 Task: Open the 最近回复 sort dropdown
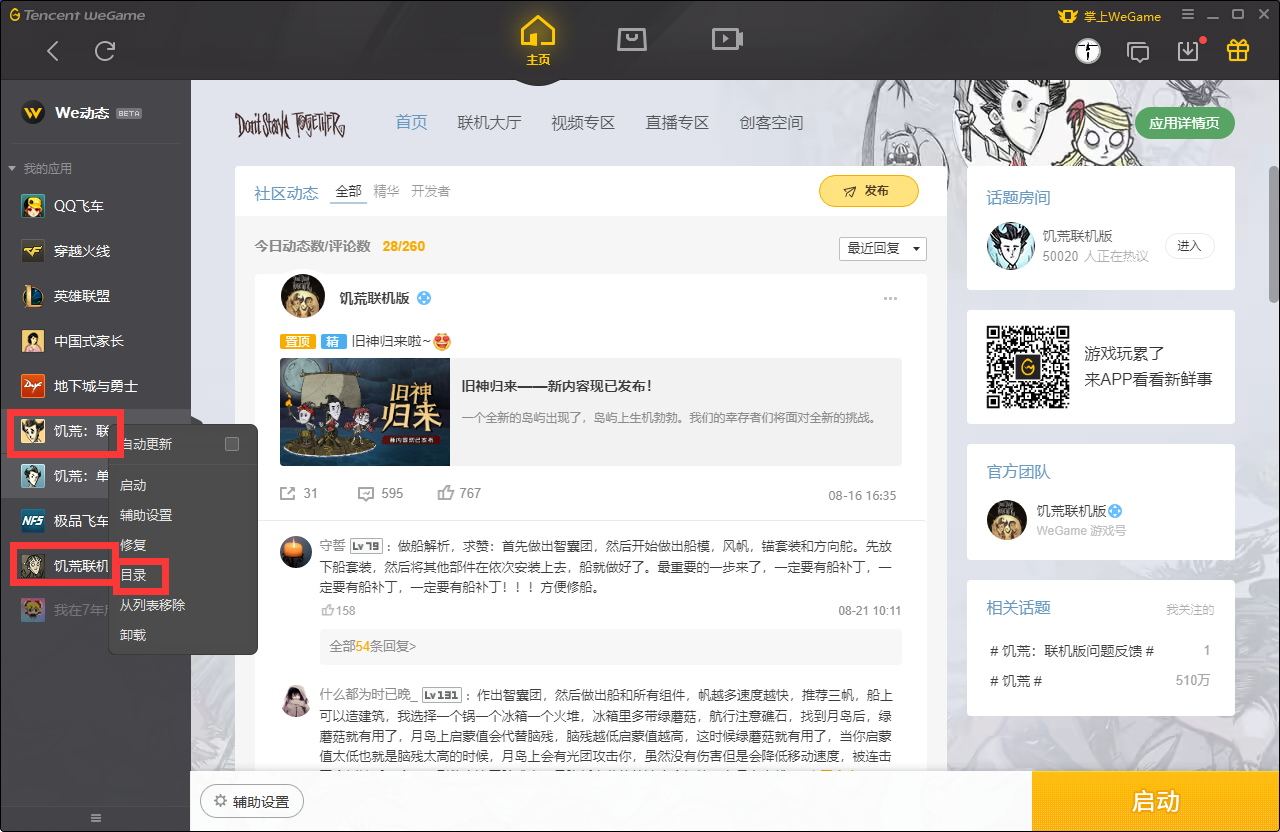pyautogui.click(x=882, y=248)
